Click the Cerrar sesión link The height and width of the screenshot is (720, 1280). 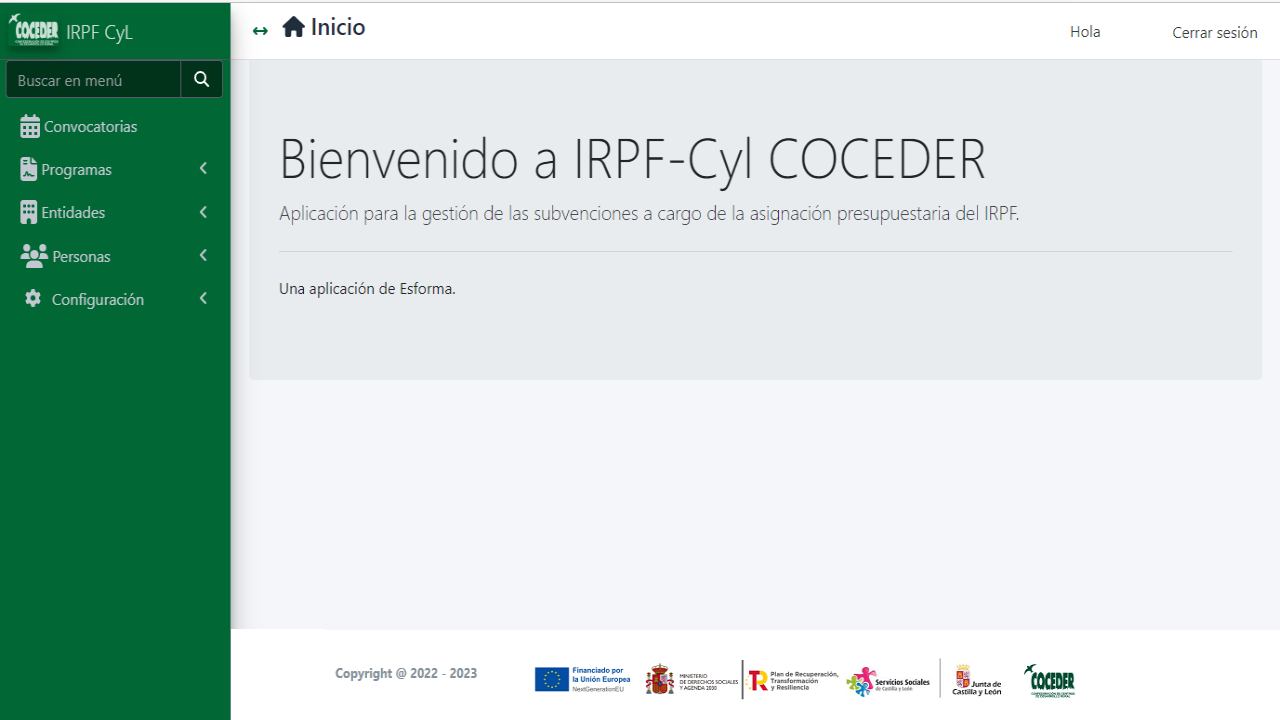[x=1214, y=32]
